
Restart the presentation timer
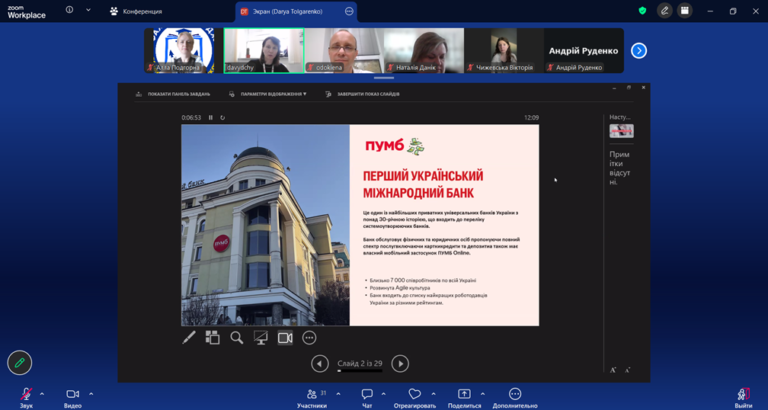(223, 118)
